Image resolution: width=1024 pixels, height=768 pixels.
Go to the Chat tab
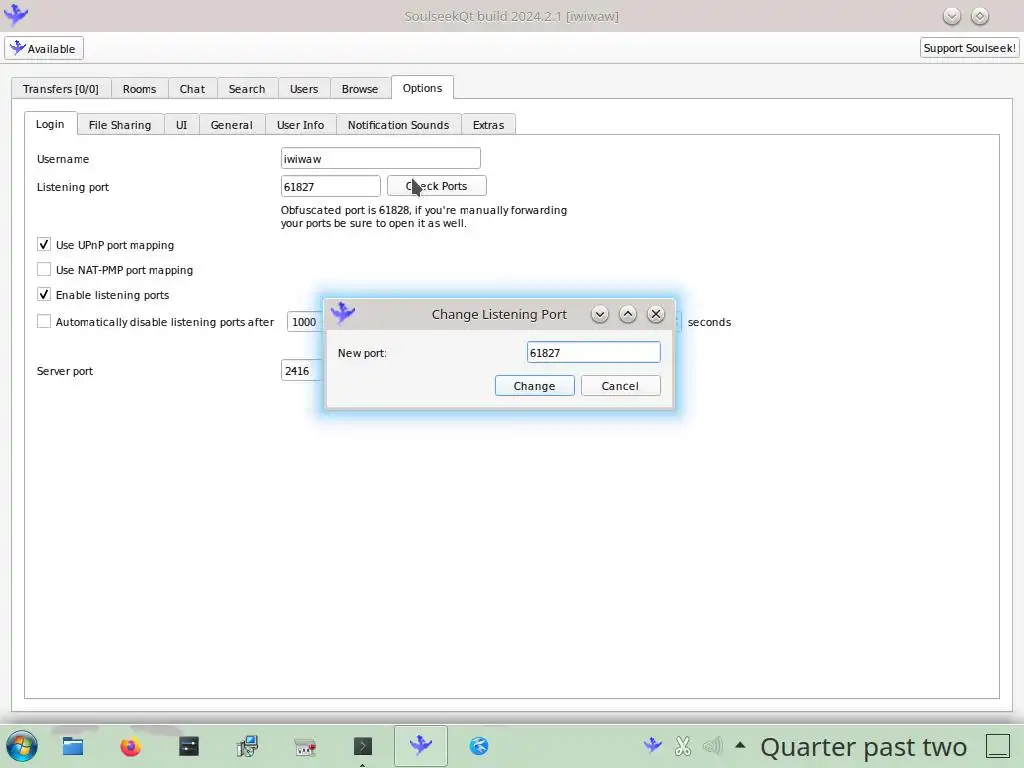click(x=192, y=89)
